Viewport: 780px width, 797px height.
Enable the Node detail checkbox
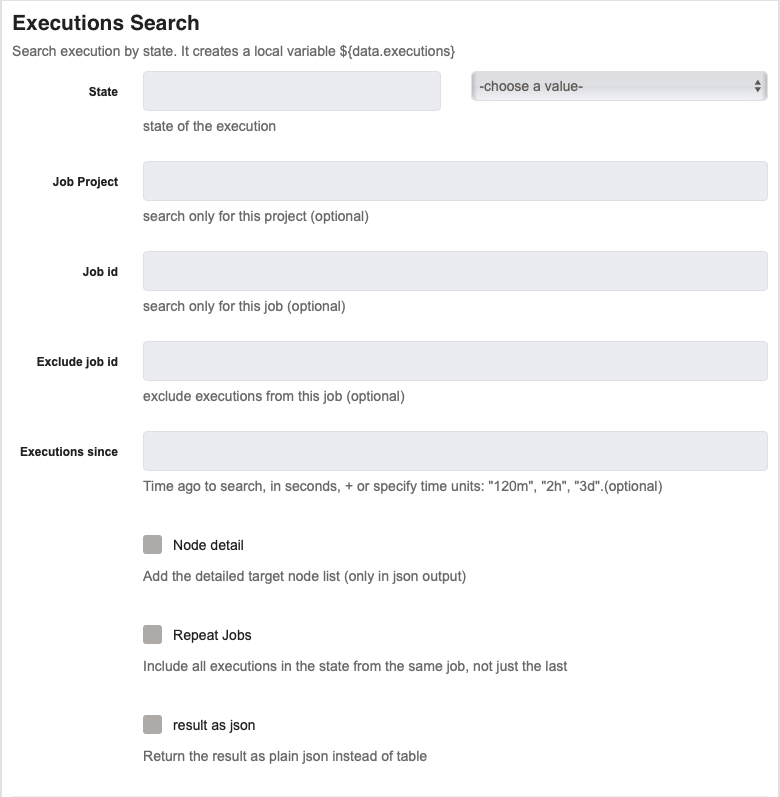point(152,544)
